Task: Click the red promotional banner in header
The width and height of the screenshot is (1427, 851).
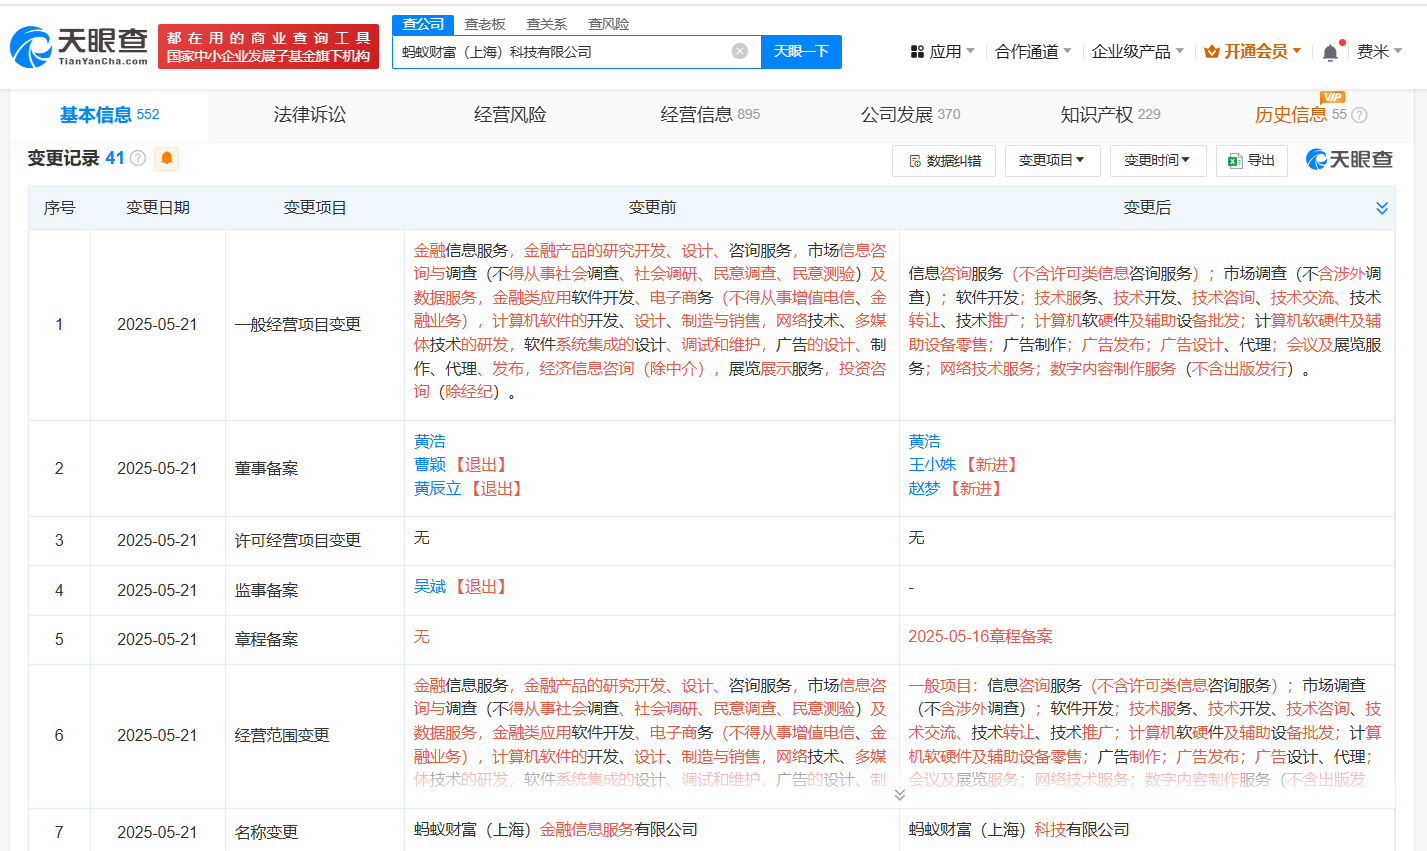Action: tap(268, 47)
